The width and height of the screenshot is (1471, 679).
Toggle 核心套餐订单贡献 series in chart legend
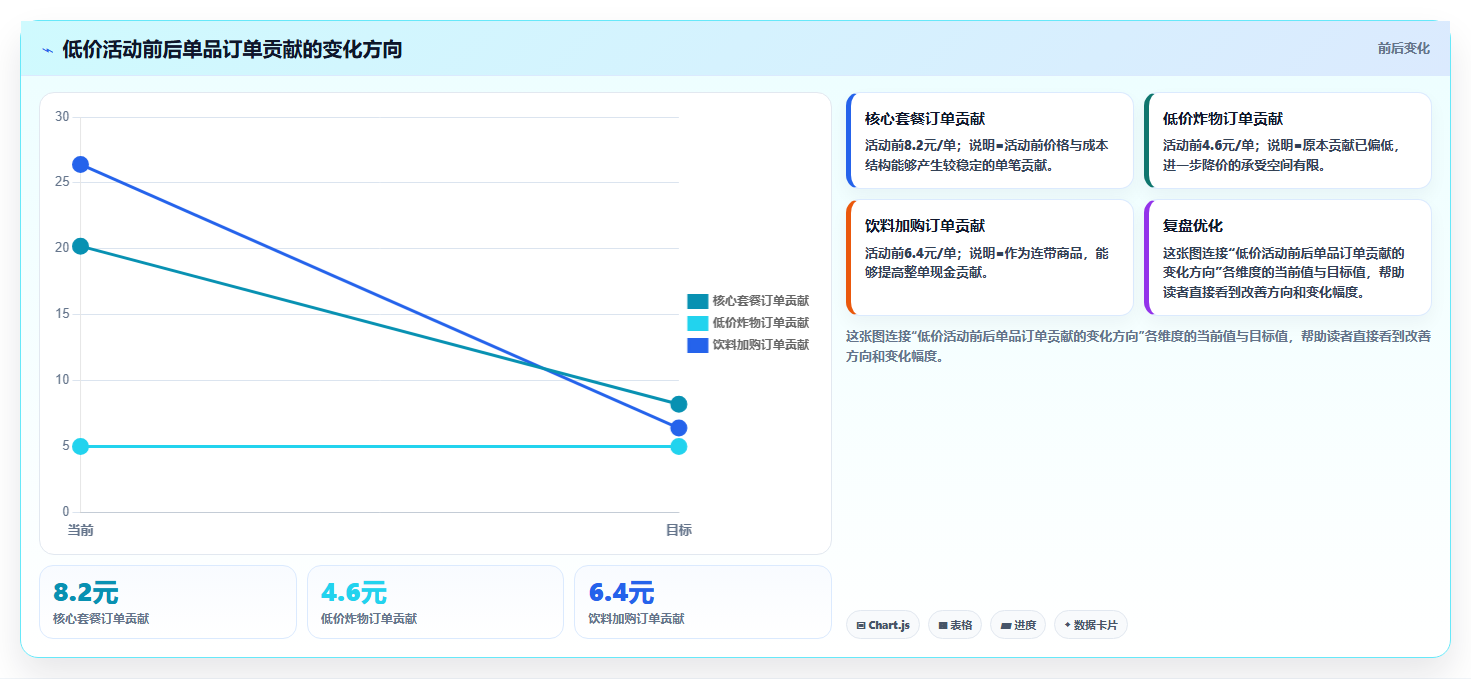point(748,301)
